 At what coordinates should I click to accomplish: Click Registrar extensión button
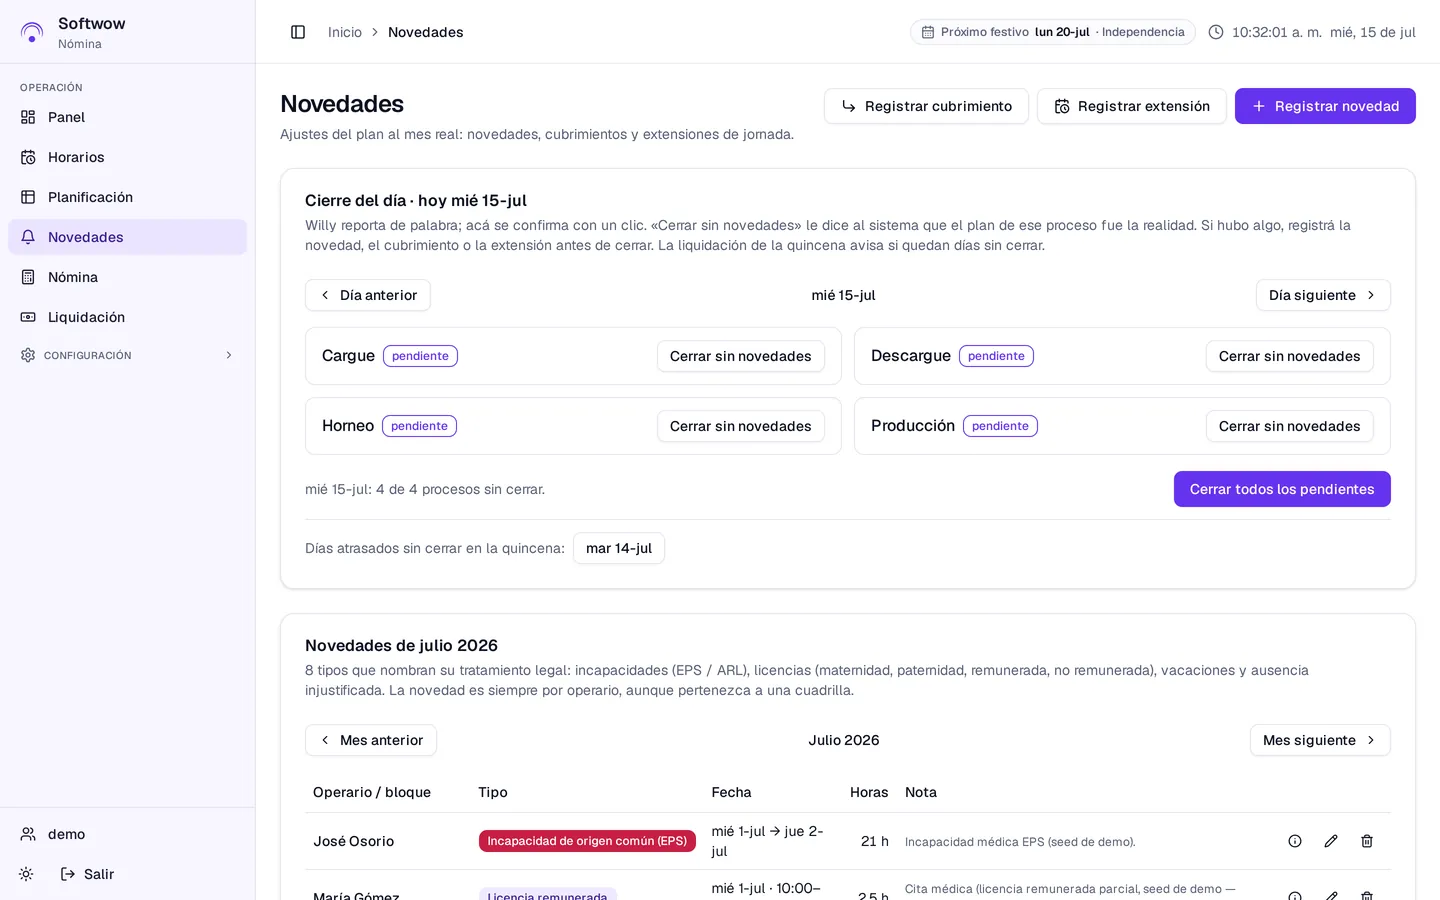1132,106
